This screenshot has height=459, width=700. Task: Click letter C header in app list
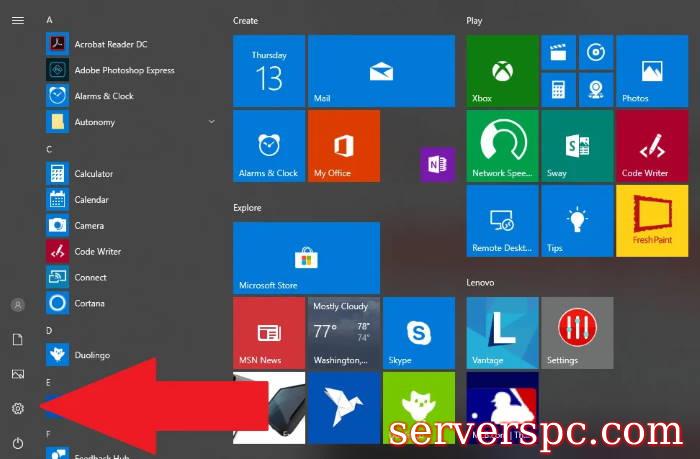(49, 149)
